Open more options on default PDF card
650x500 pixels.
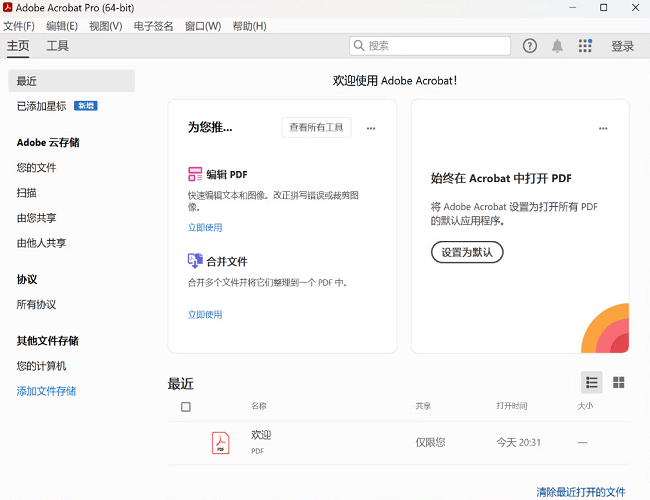(x=603, y=128)
